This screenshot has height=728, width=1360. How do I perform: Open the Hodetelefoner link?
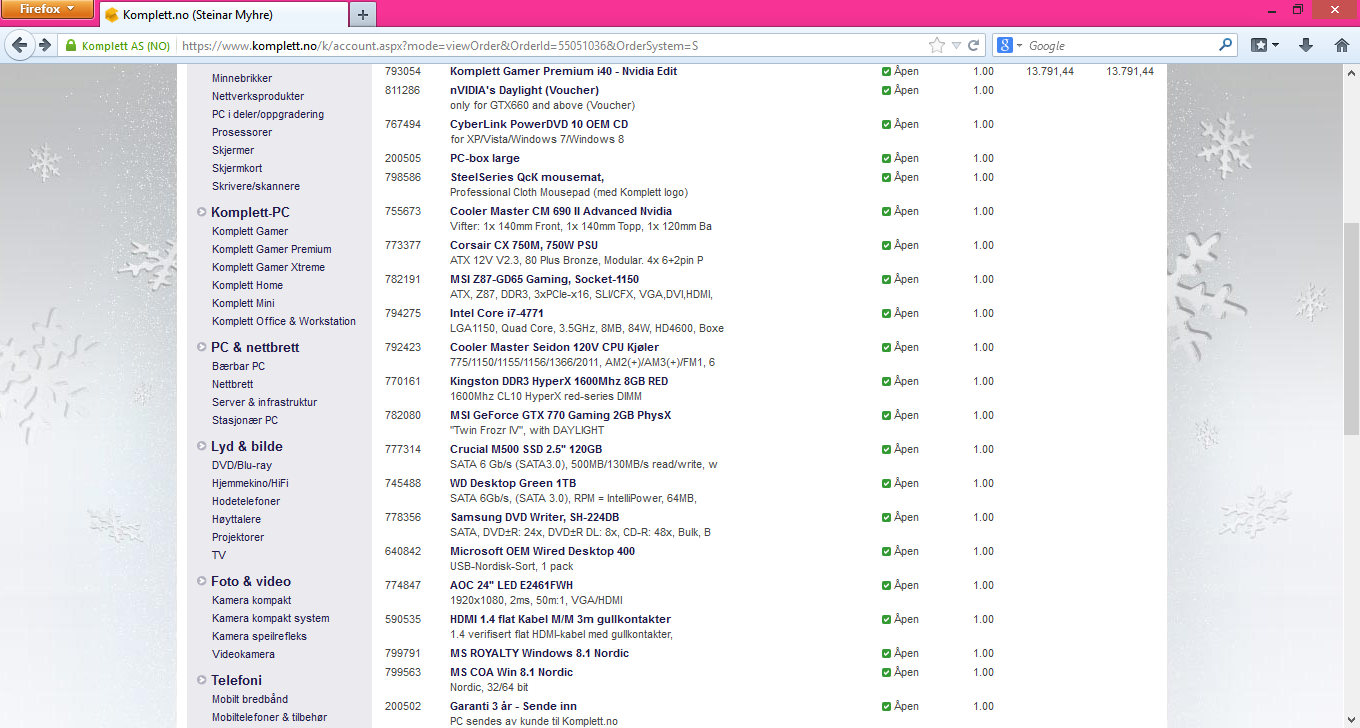[246, 501]
